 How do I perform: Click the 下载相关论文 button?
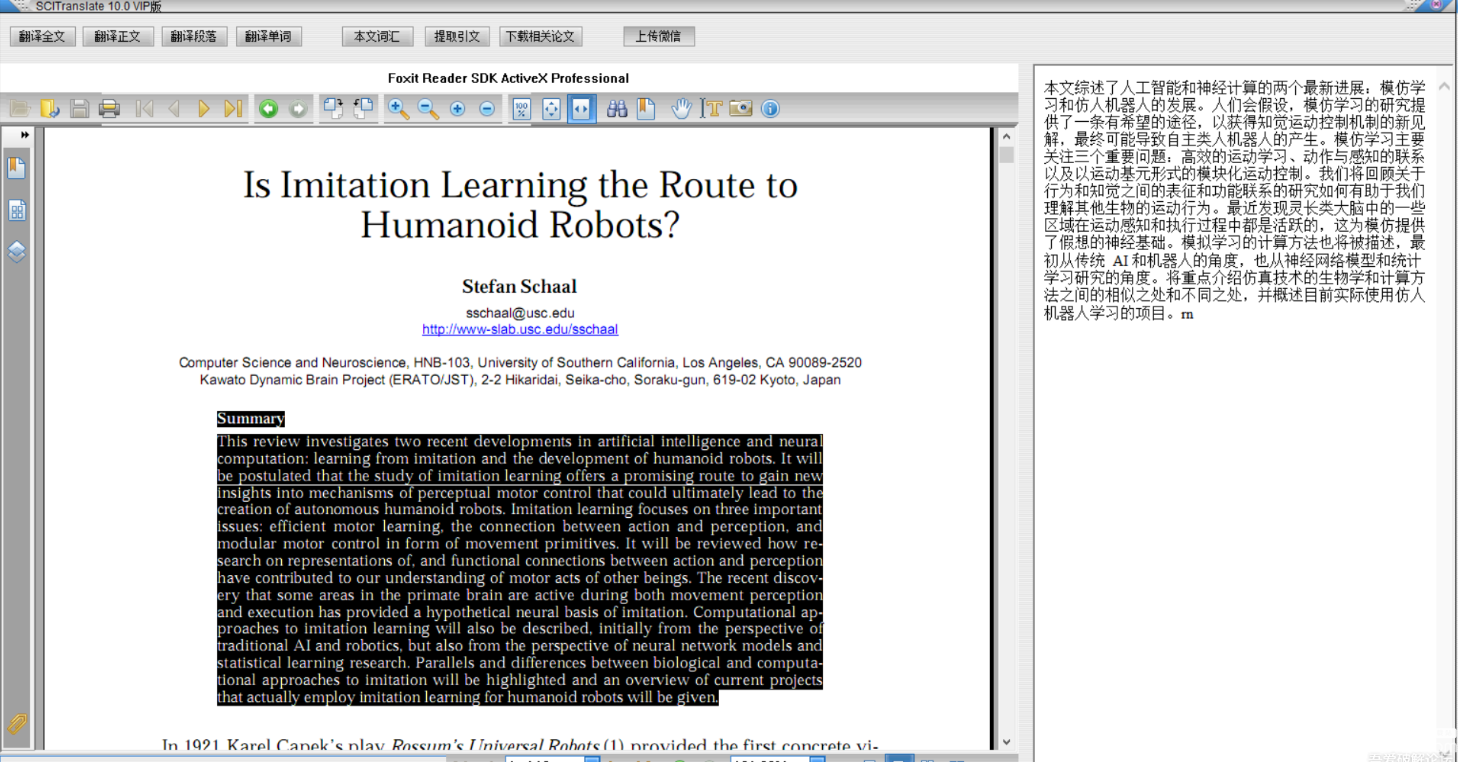(541, 37)
